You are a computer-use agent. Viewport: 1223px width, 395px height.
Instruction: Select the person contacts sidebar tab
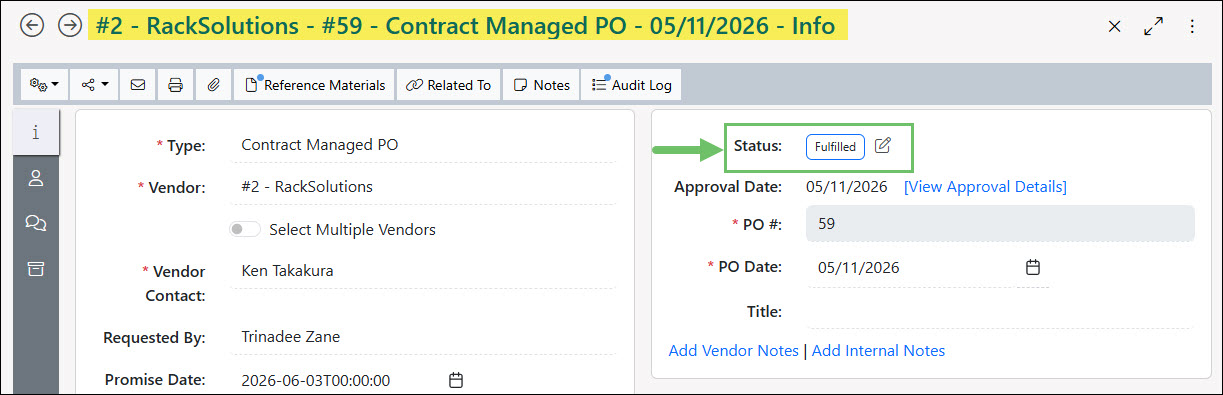tap(36, 178)
